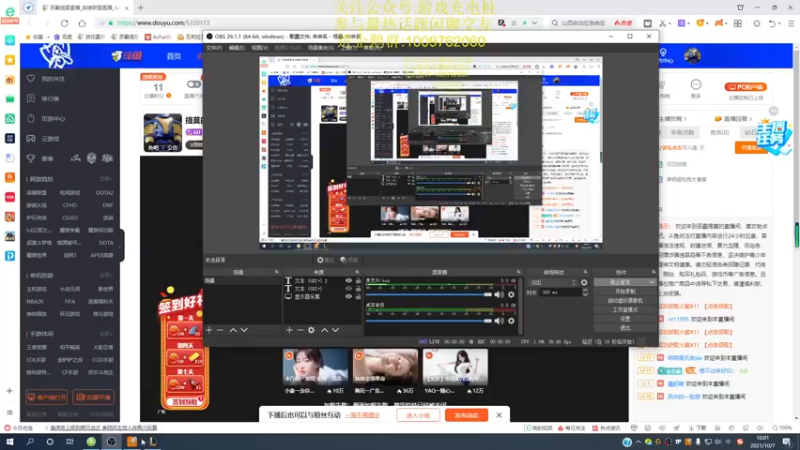This screenshot has height=450, width=800.
Task: Adjust transition duration stepper arrows
Action: click(x=585, y=292)
